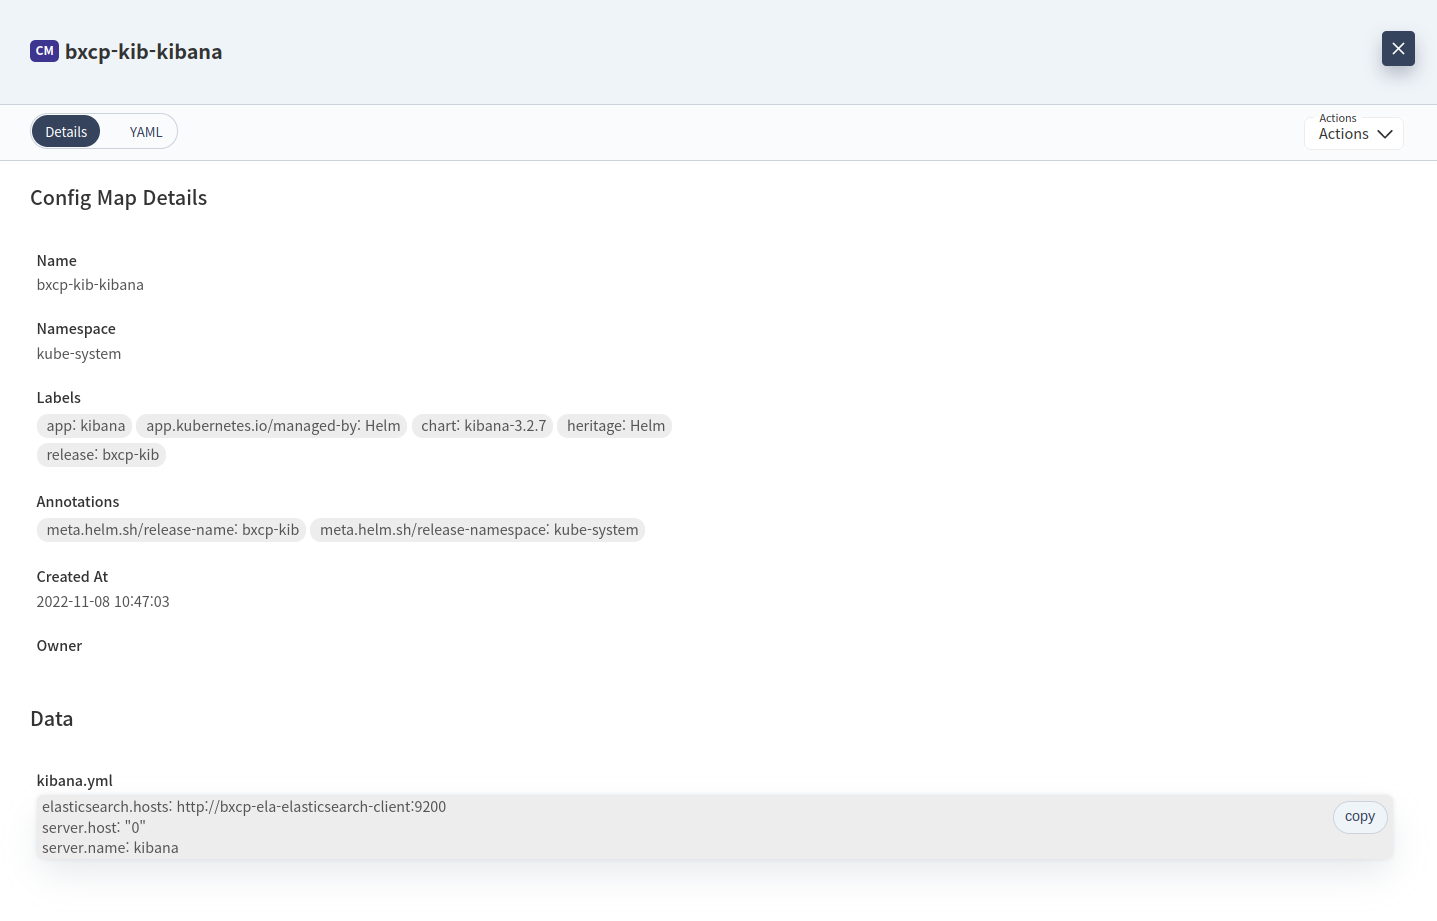
Task: Click the Created At field label
Action: coord(72,577)
